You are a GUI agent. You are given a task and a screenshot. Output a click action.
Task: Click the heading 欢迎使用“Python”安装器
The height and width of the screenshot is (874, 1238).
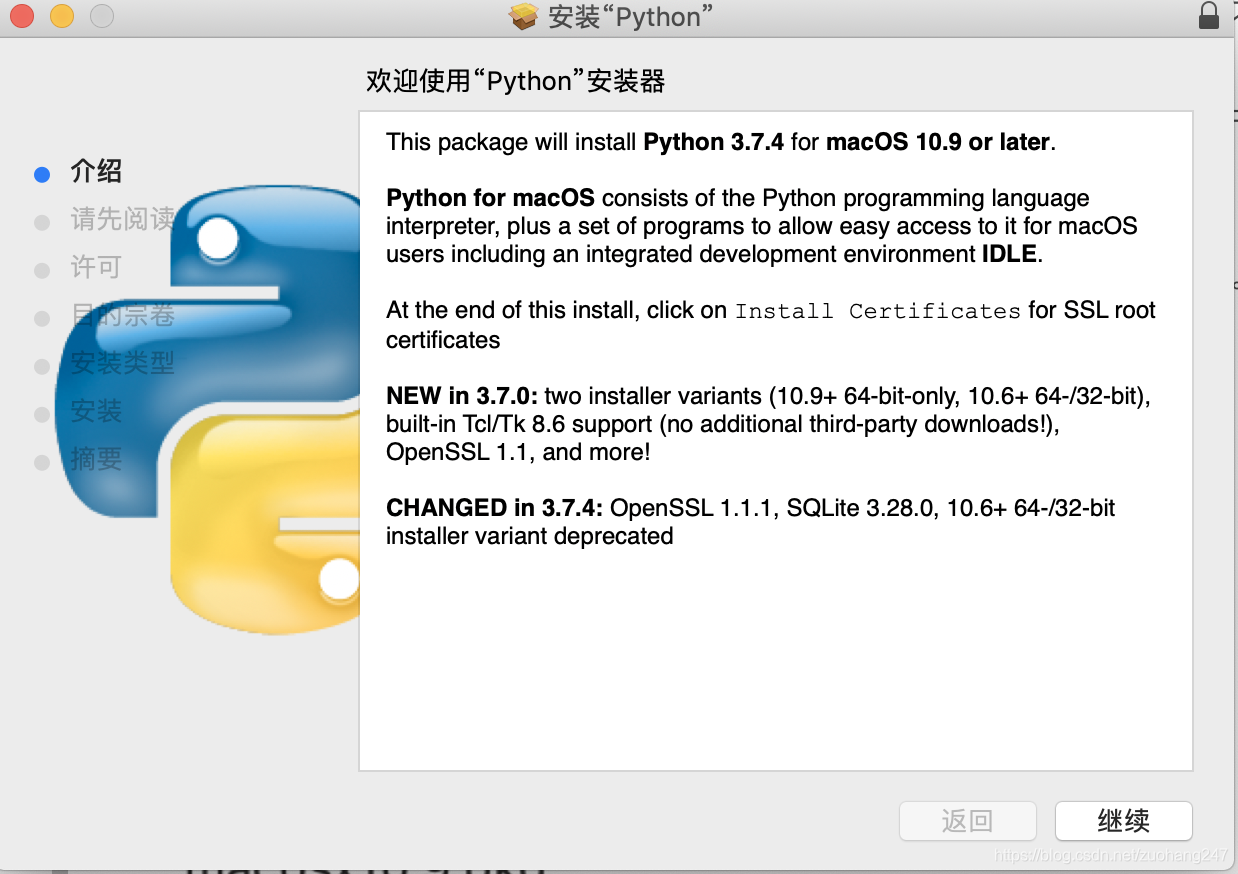pos(516,82)
